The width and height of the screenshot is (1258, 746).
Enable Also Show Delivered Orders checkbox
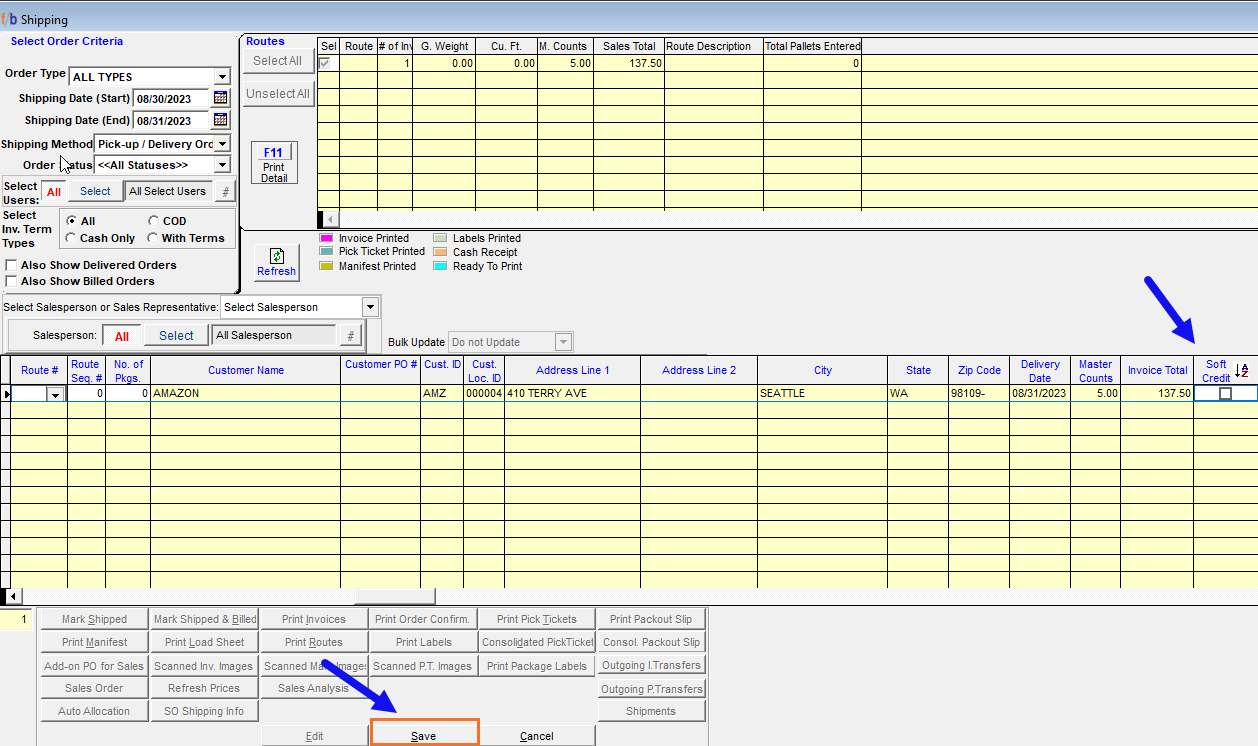click(12, 265)
